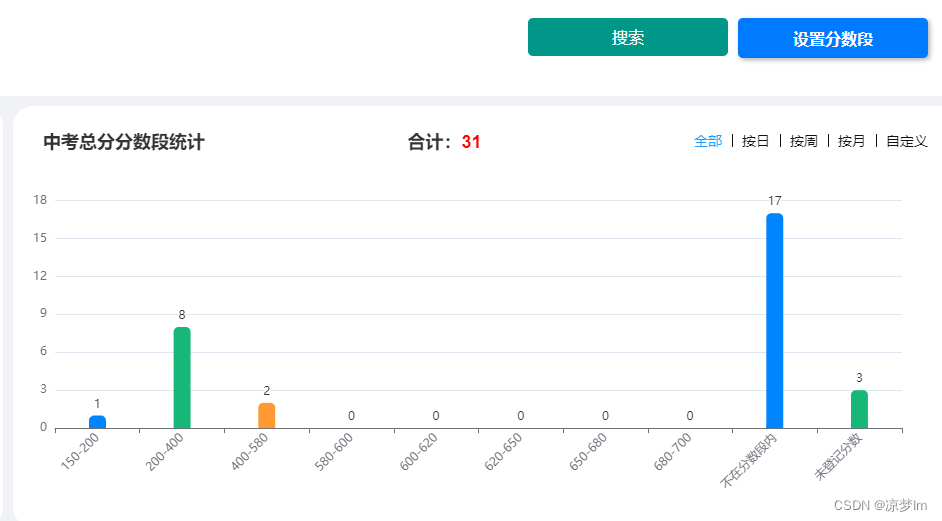Switch to 按月 monthly filter
Viewport: 942px width, 521px height.
pyautogui.click(x=852, y=141)
